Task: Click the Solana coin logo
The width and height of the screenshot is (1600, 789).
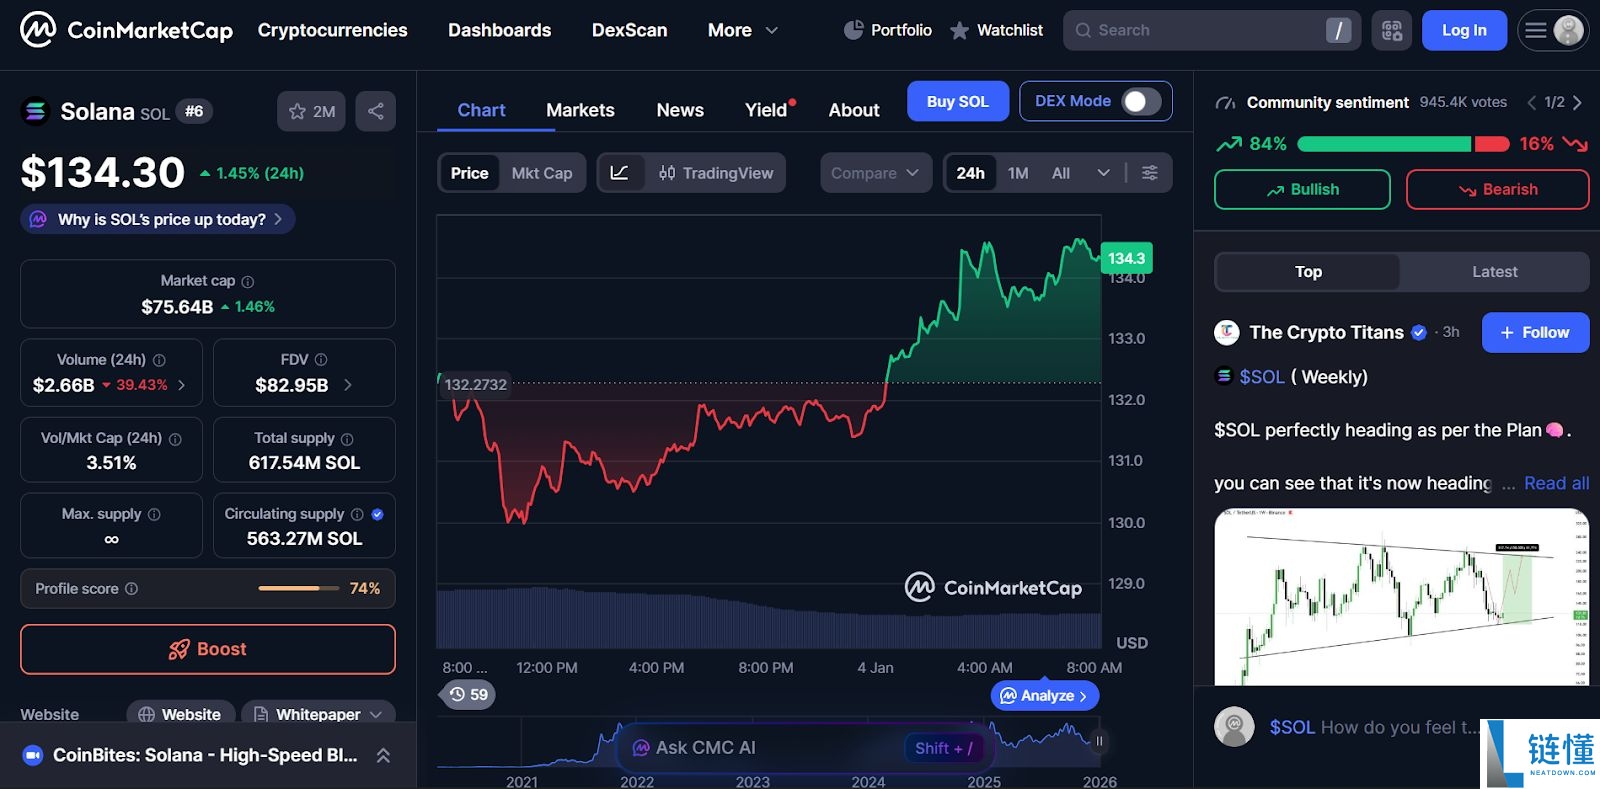Action: point(35,111)
